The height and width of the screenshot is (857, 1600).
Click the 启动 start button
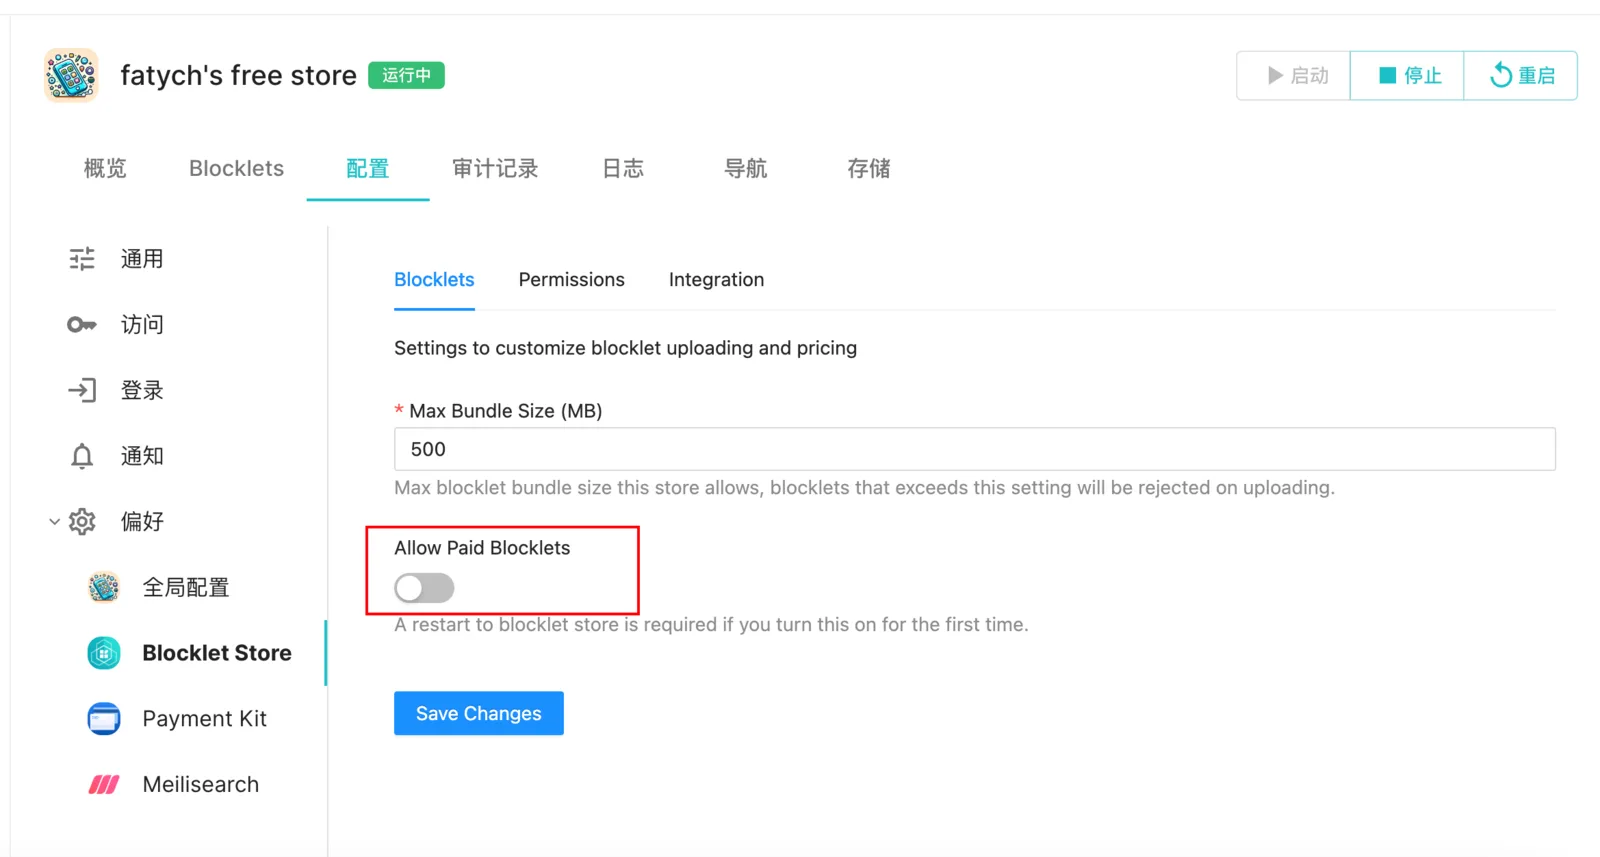[x=1294, y=76]
